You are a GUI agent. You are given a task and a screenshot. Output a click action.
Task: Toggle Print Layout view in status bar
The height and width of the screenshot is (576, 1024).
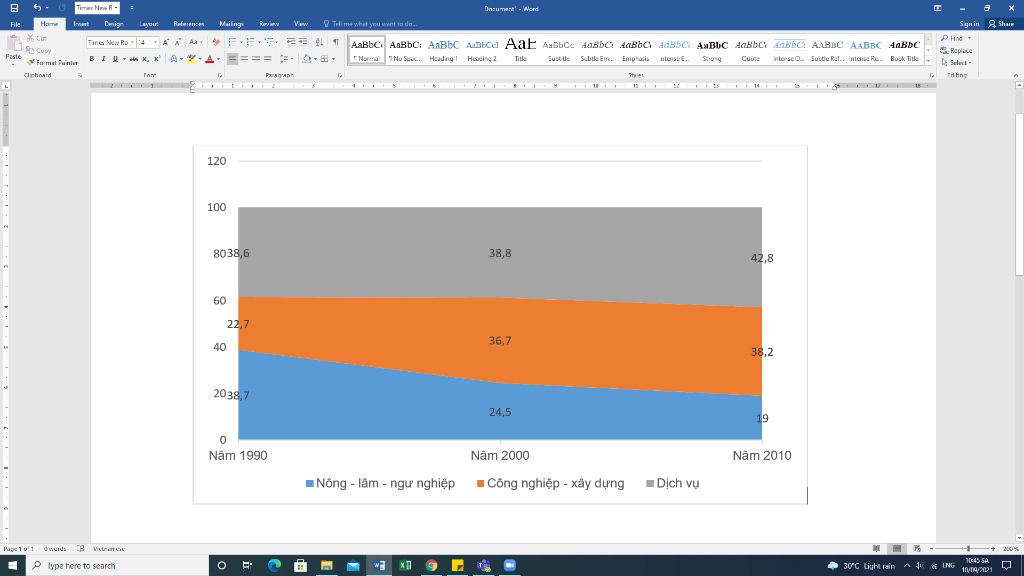[x=897, y=549]
